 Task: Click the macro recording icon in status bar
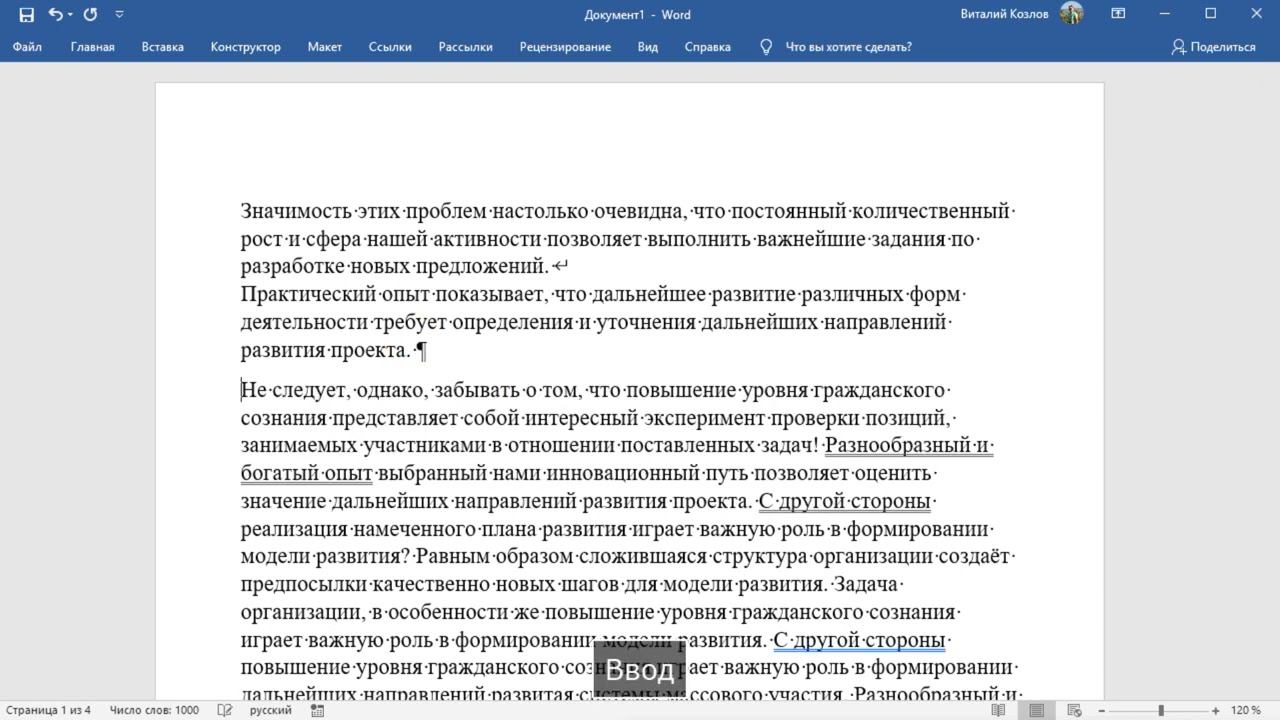317,710
